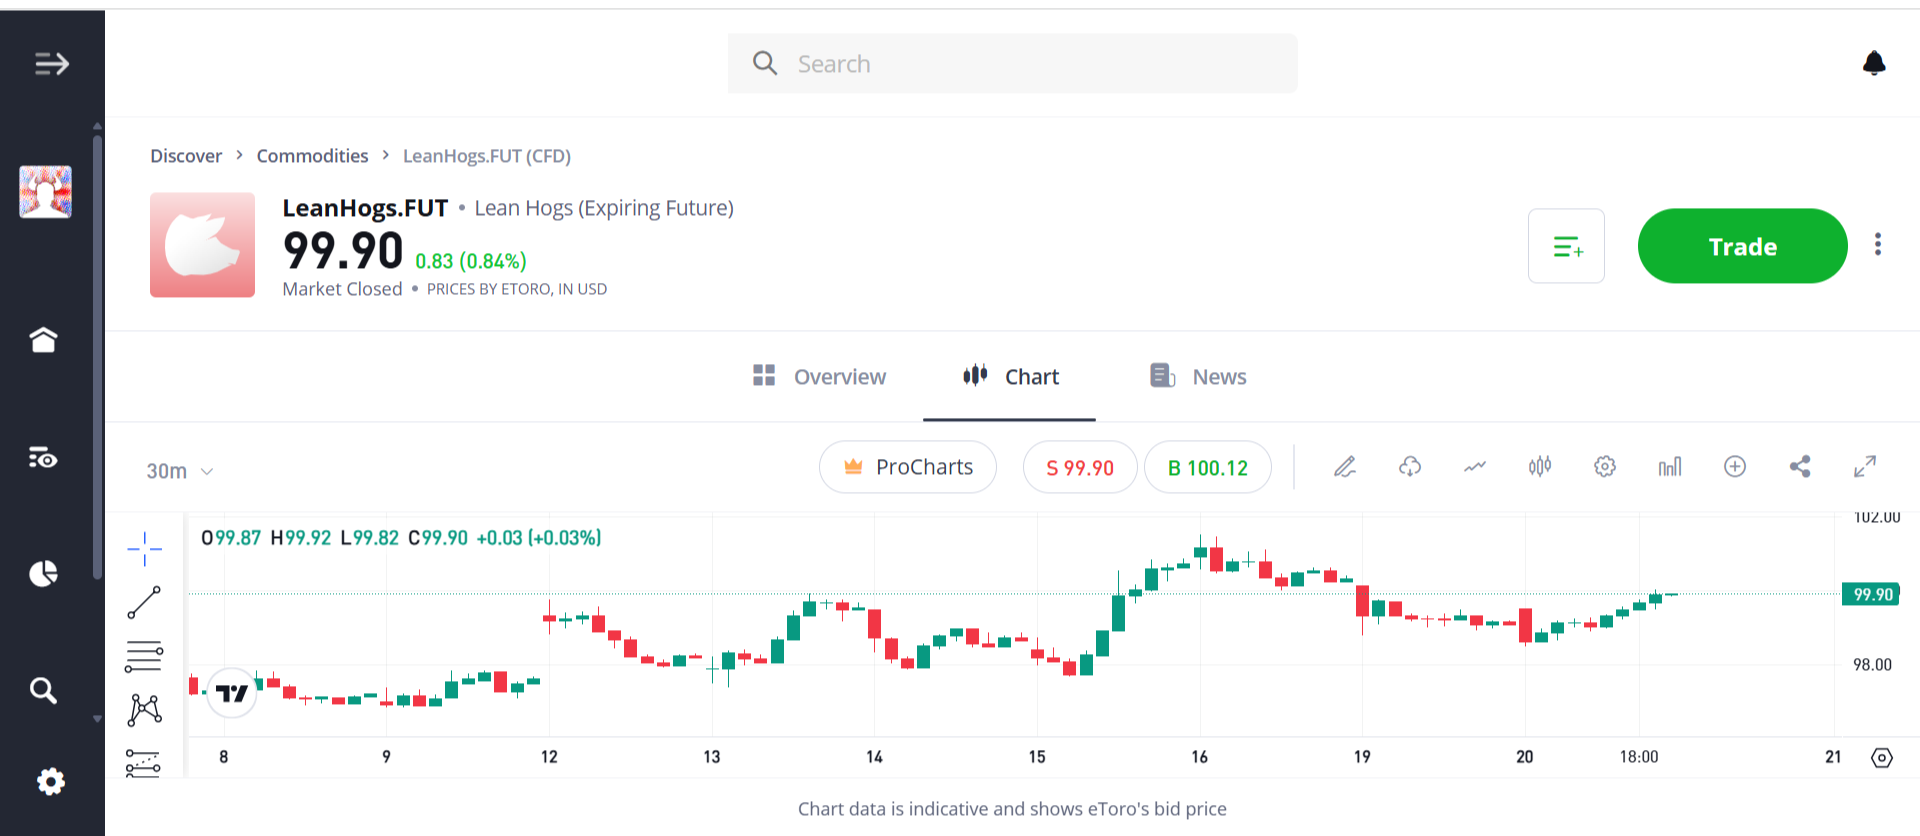Click the LeanHogs.FUT (CFD) breadcrumb text
This screenshot has width=1920, height=836.
tap(487, 156)
